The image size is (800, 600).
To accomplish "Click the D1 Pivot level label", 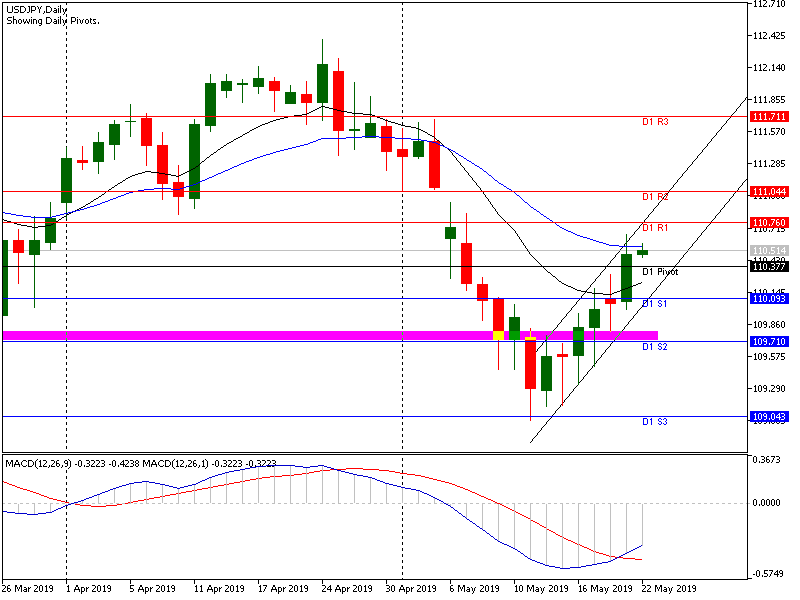I will click(x=660, y=272).
